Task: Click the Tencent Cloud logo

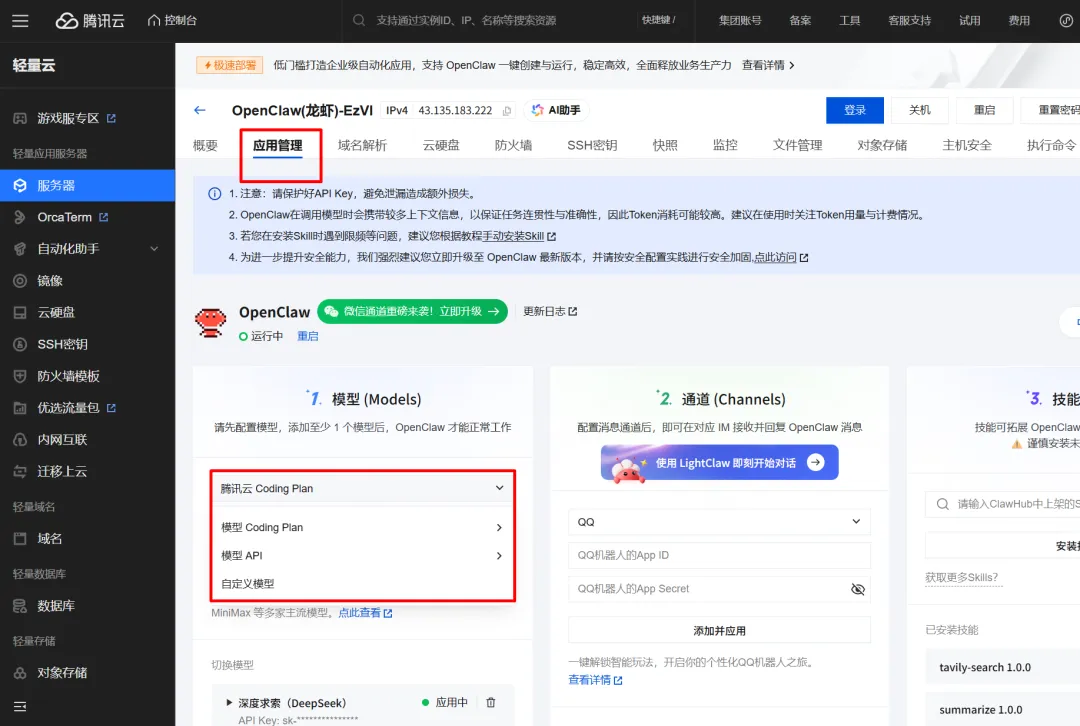Action: [x=90, y=21]
